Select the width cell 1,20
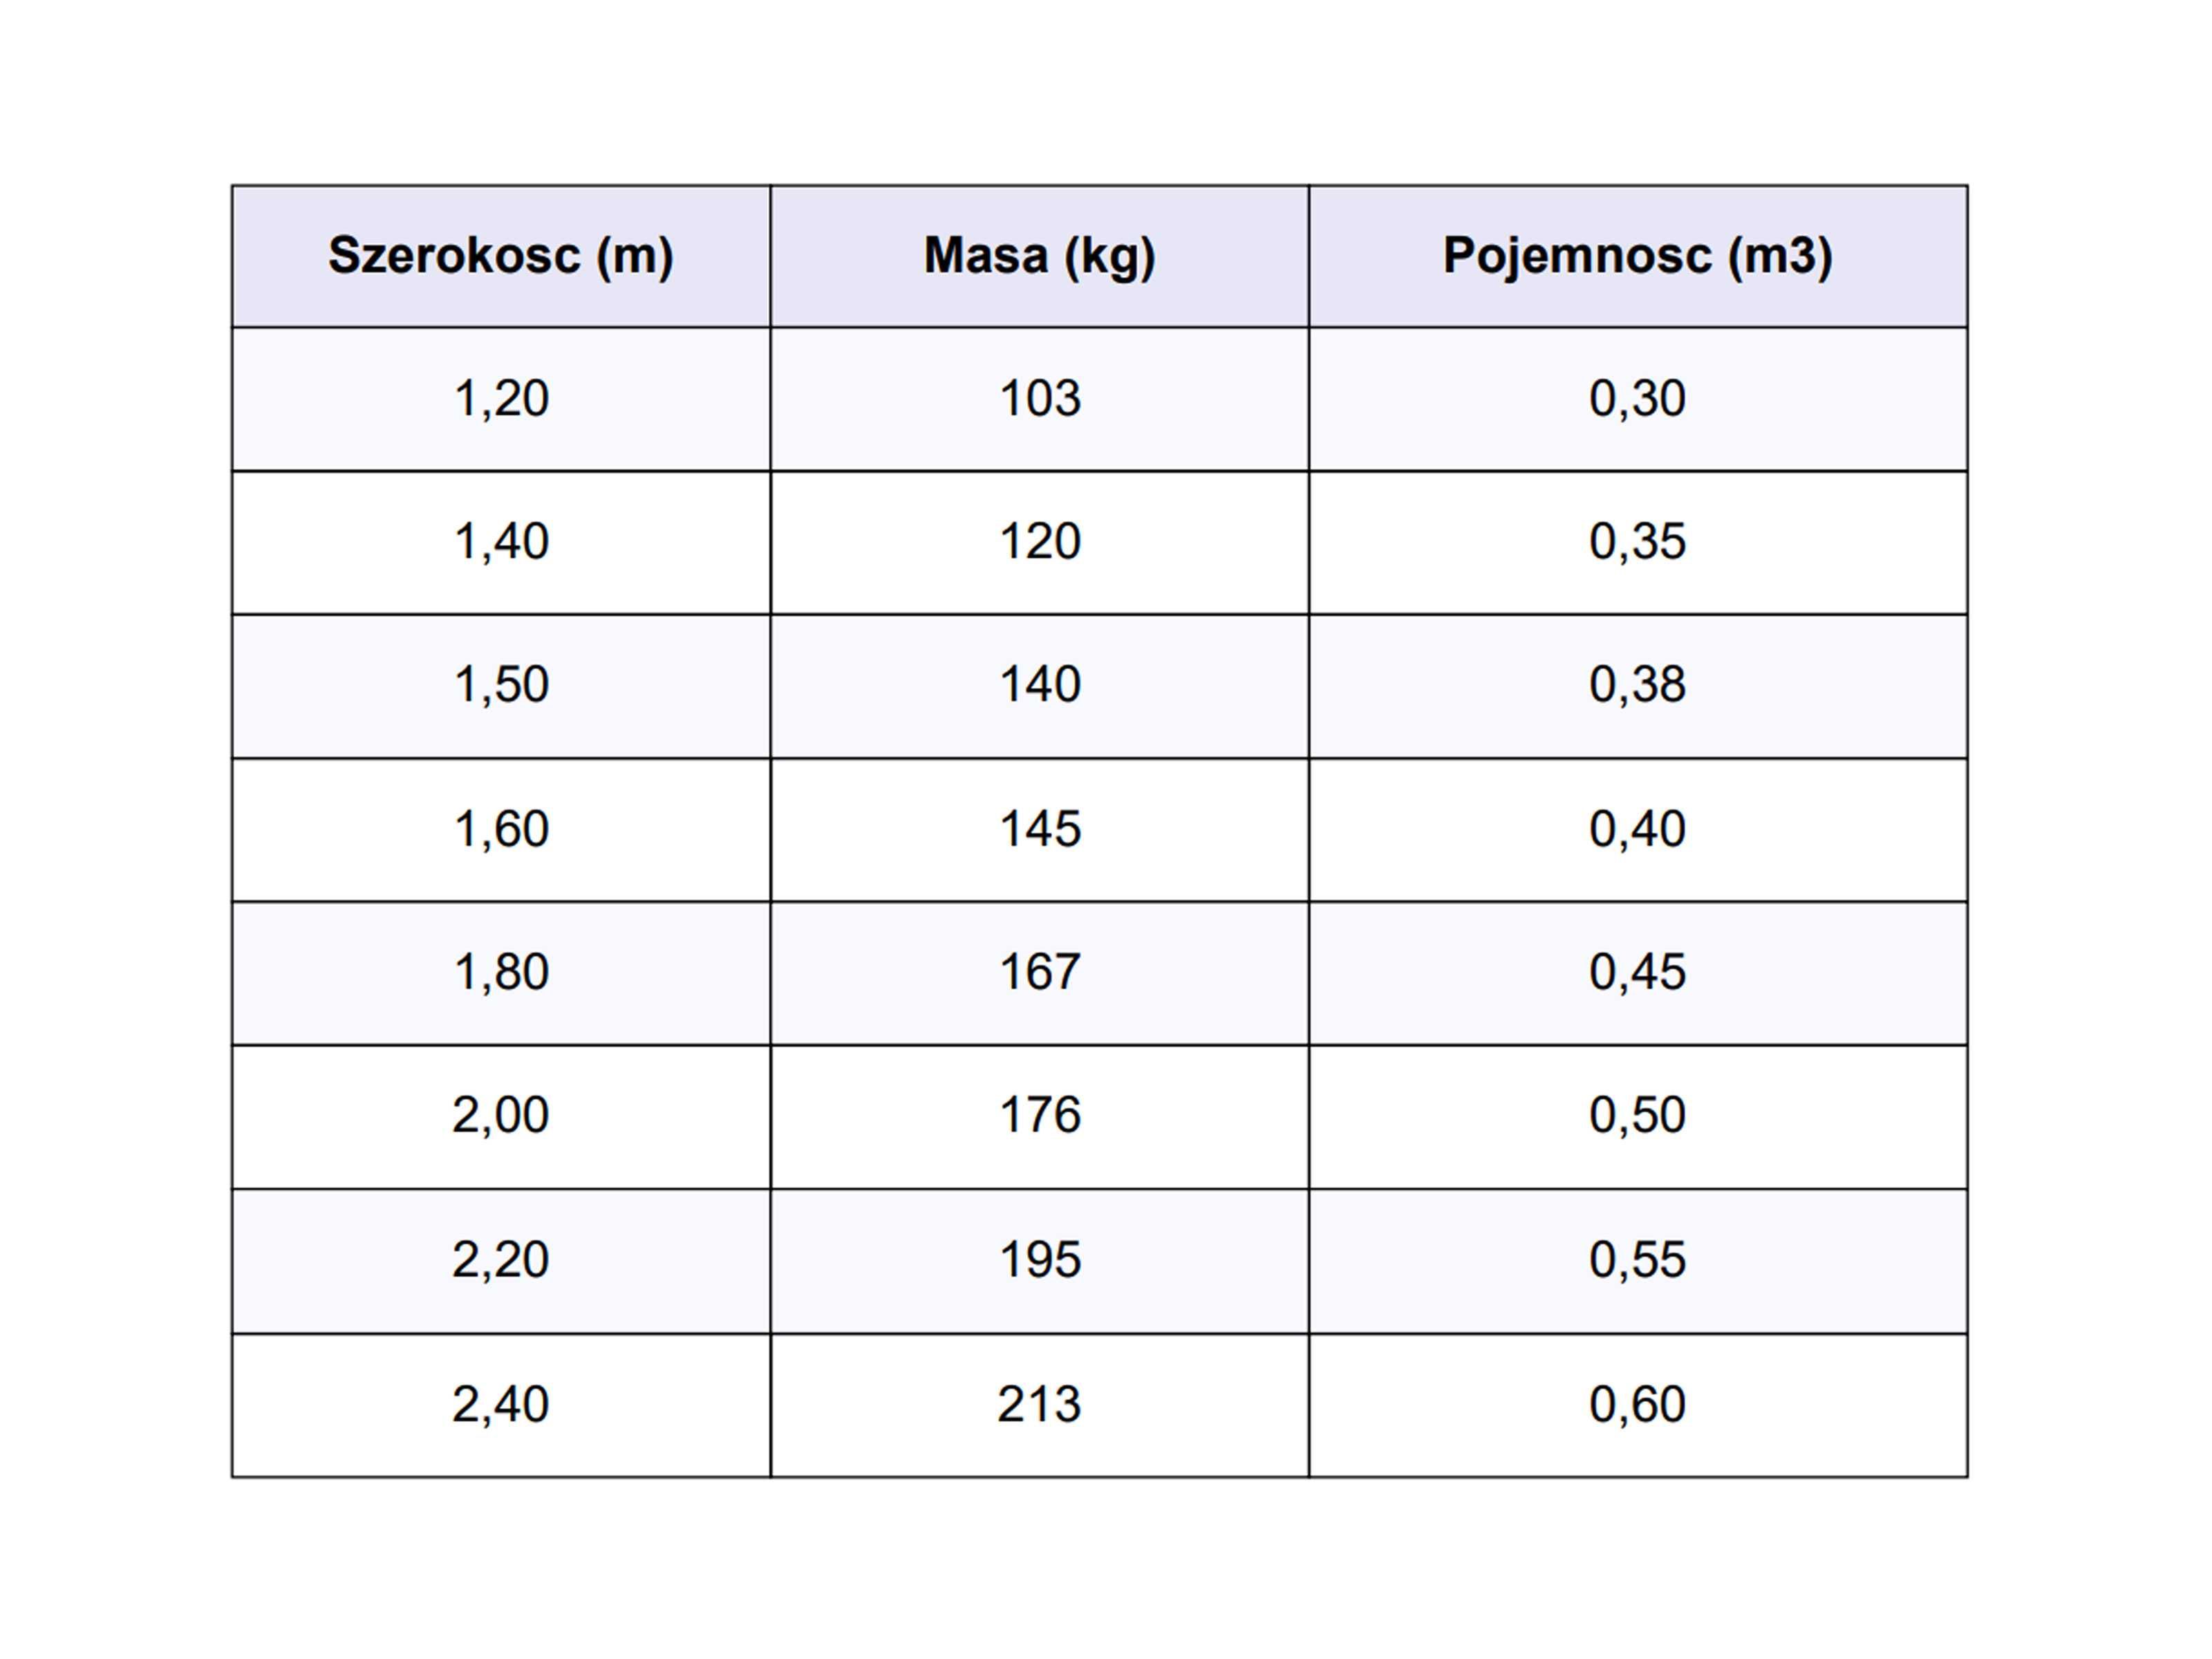This screenshot has height=1659, width=2212. tap(501, 399)
